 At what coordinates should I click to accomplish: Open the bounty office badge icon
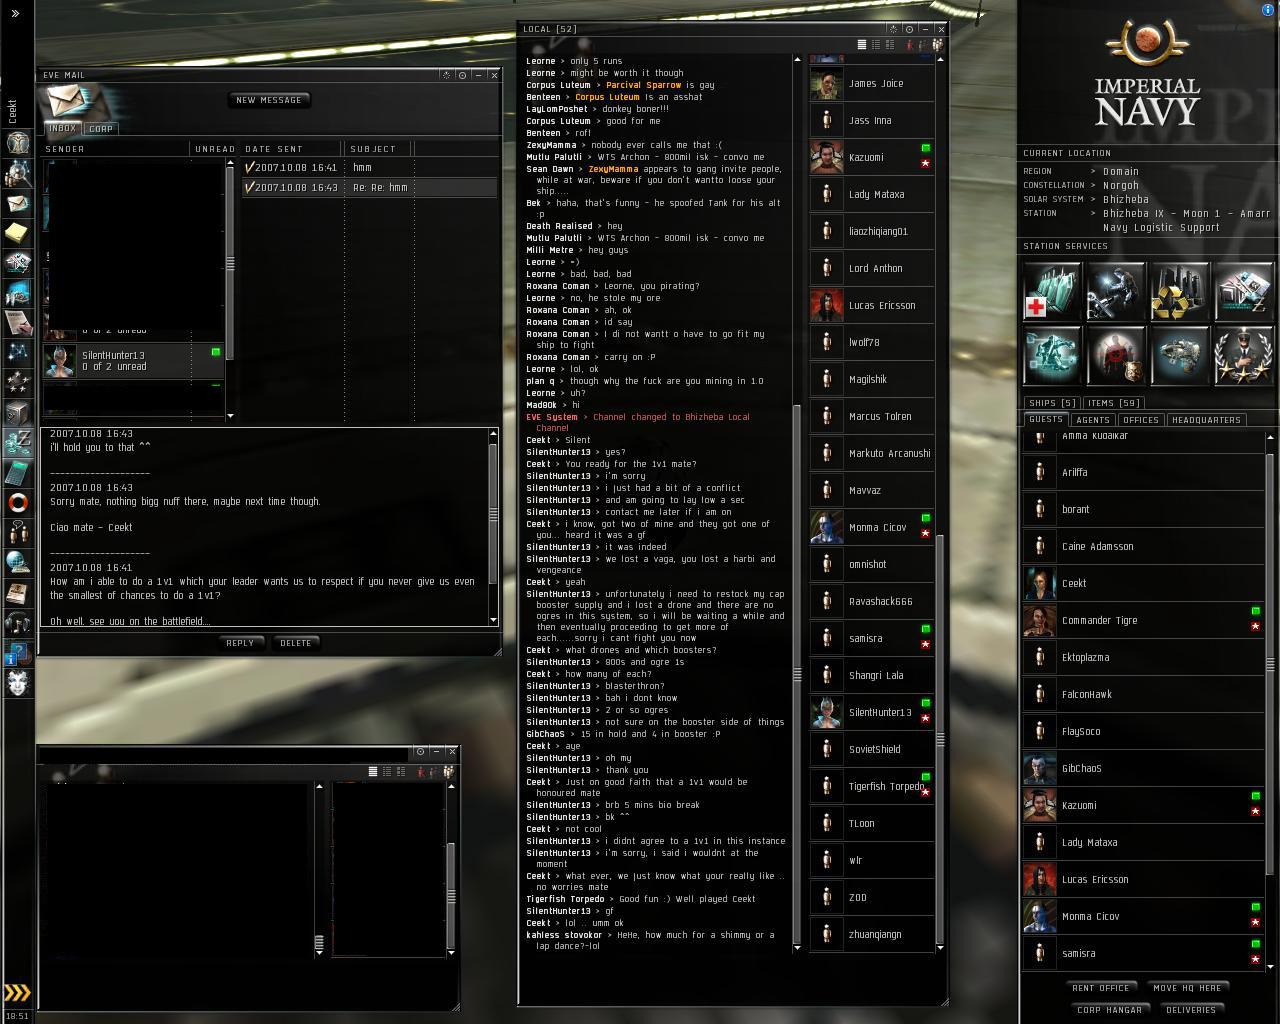[x=1116, y=355]
